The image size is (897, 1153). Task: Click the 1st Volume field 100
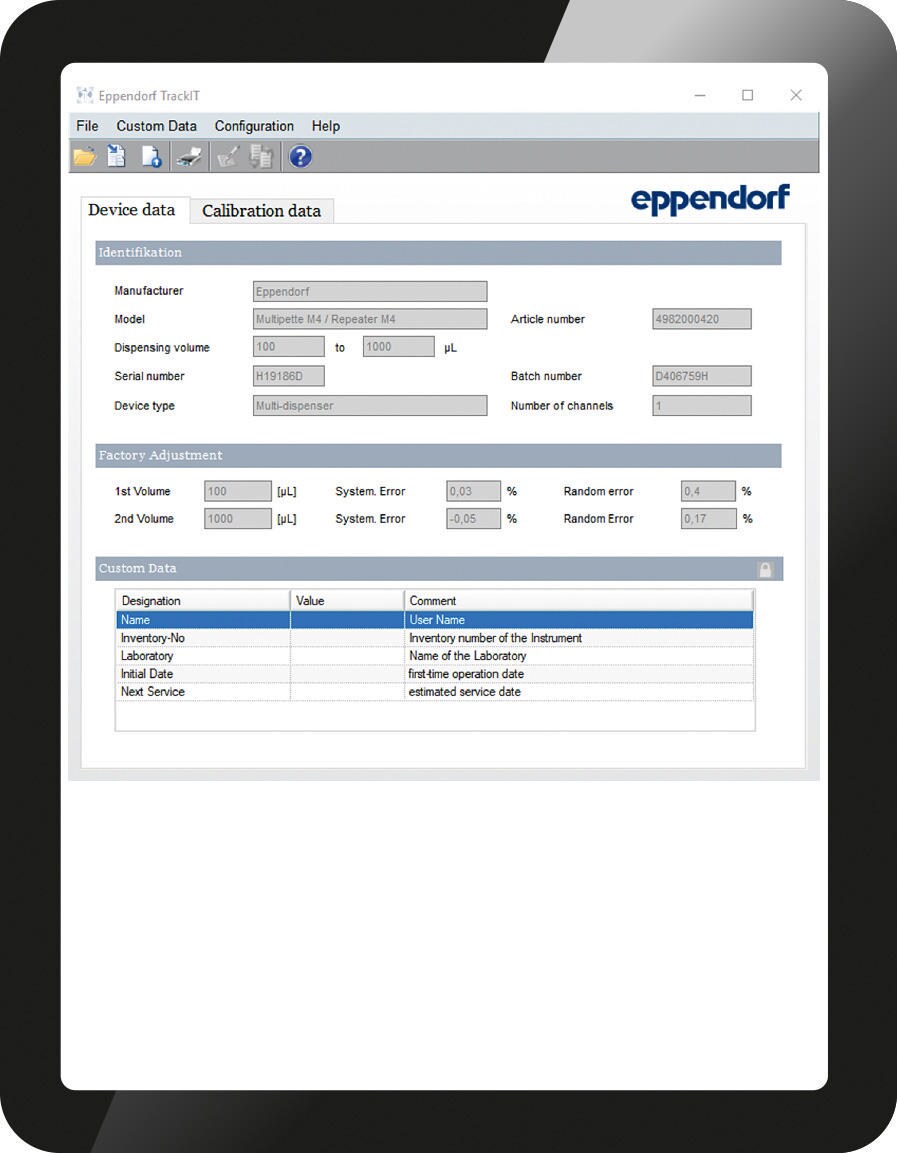pos(237,491)
